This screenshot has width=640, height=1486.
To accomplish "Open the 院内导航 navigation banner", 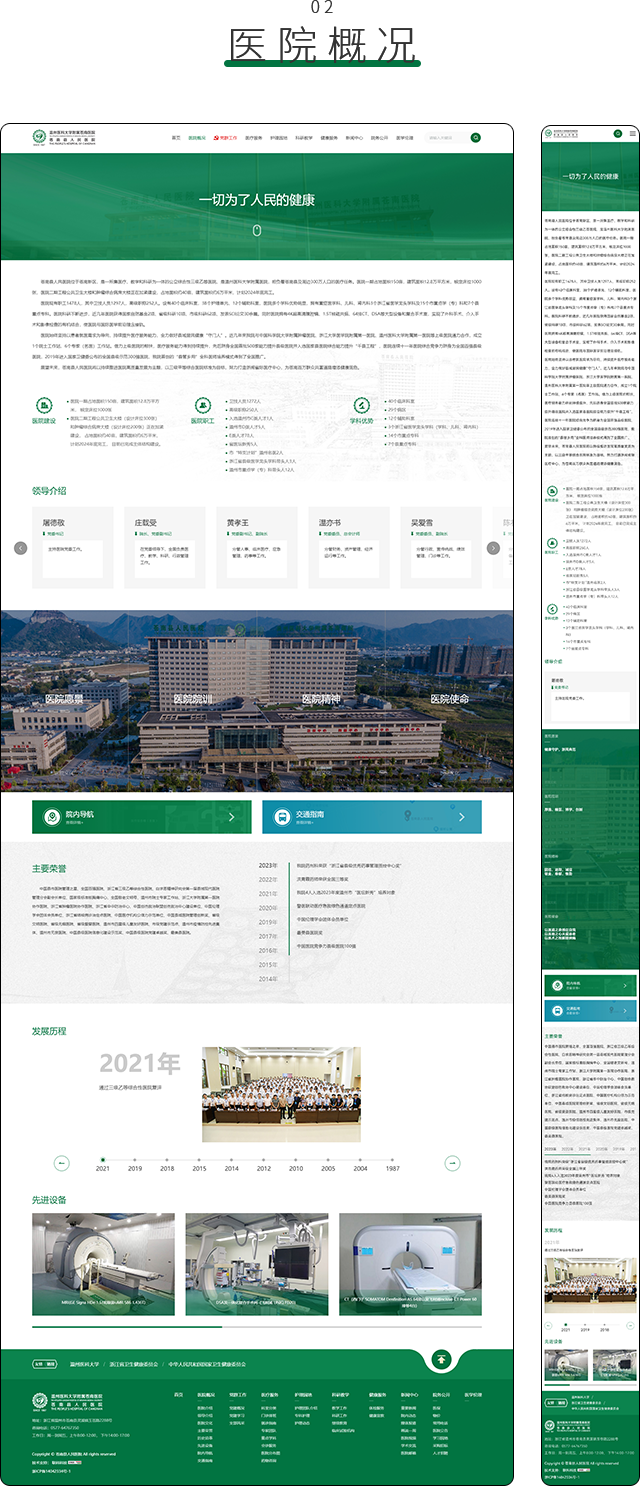I will (142, 817).
